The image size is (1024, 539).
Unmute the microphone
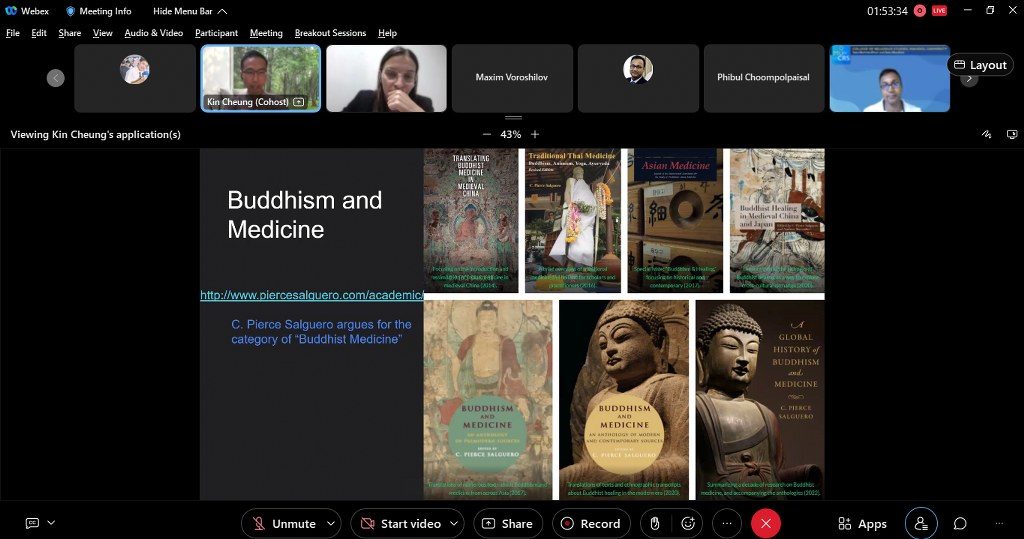coord(284,523)
